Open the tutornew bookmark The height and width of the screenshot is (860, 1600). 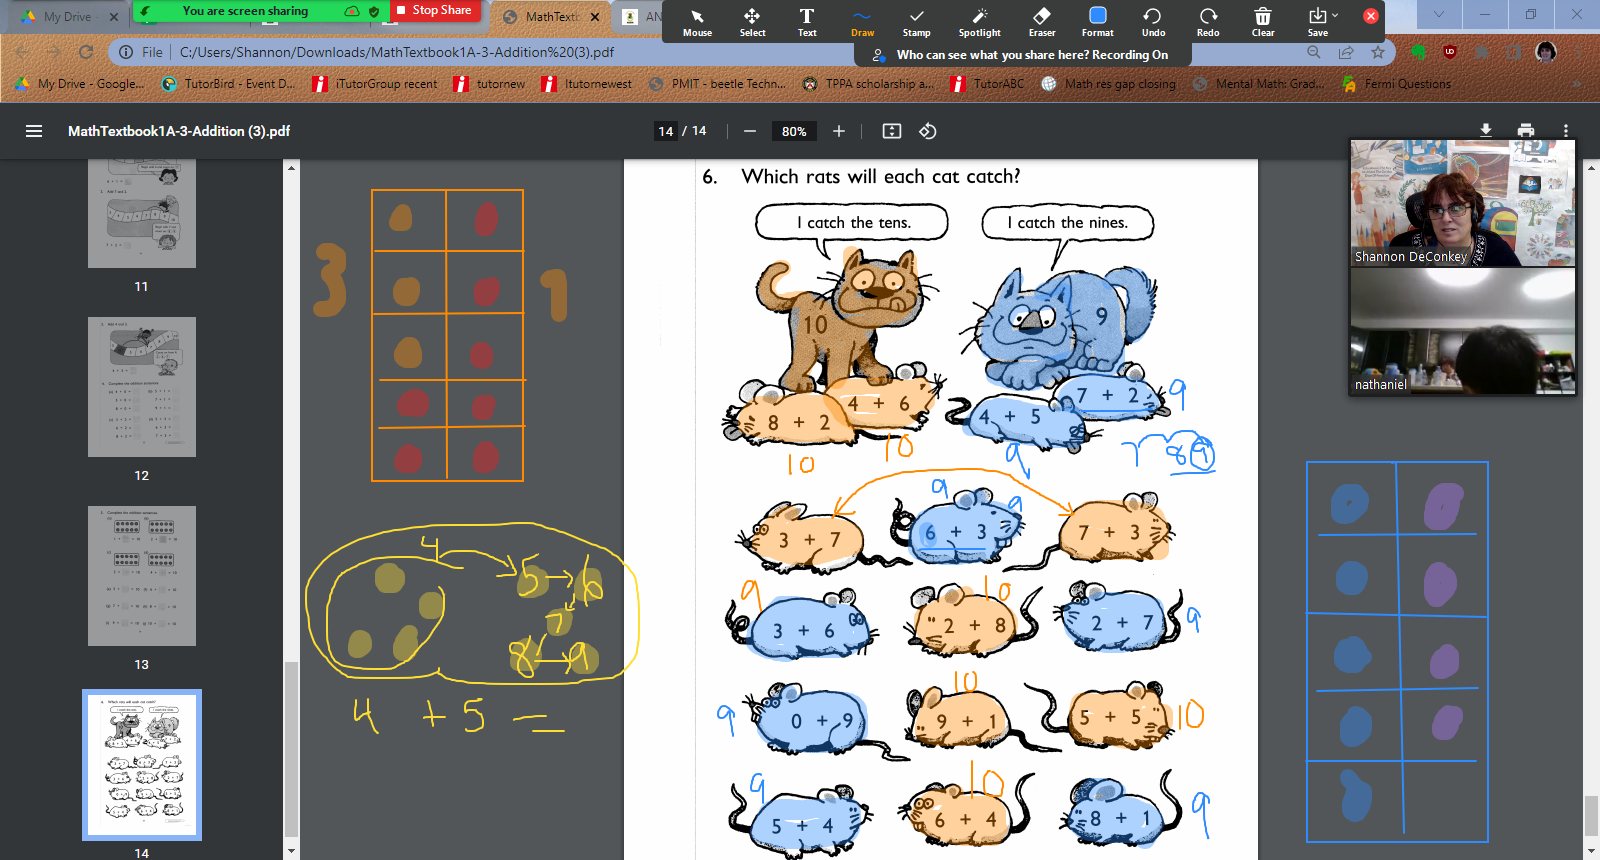[x=489, y=84]
